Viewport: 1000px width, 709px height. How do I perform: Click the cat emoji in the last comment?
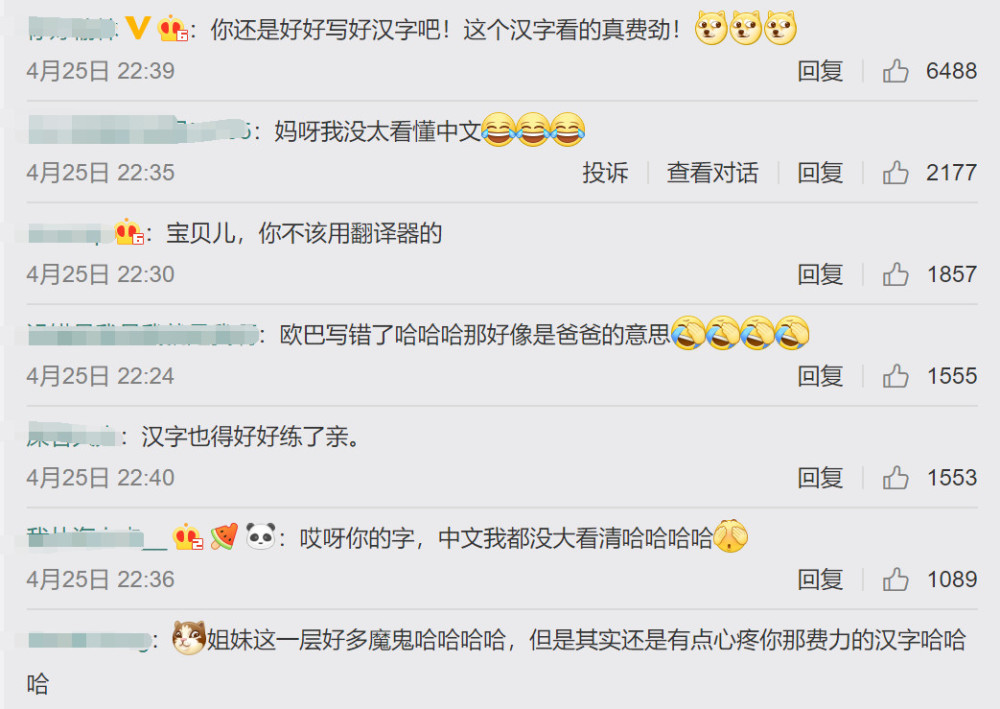(x=189, y=638)
